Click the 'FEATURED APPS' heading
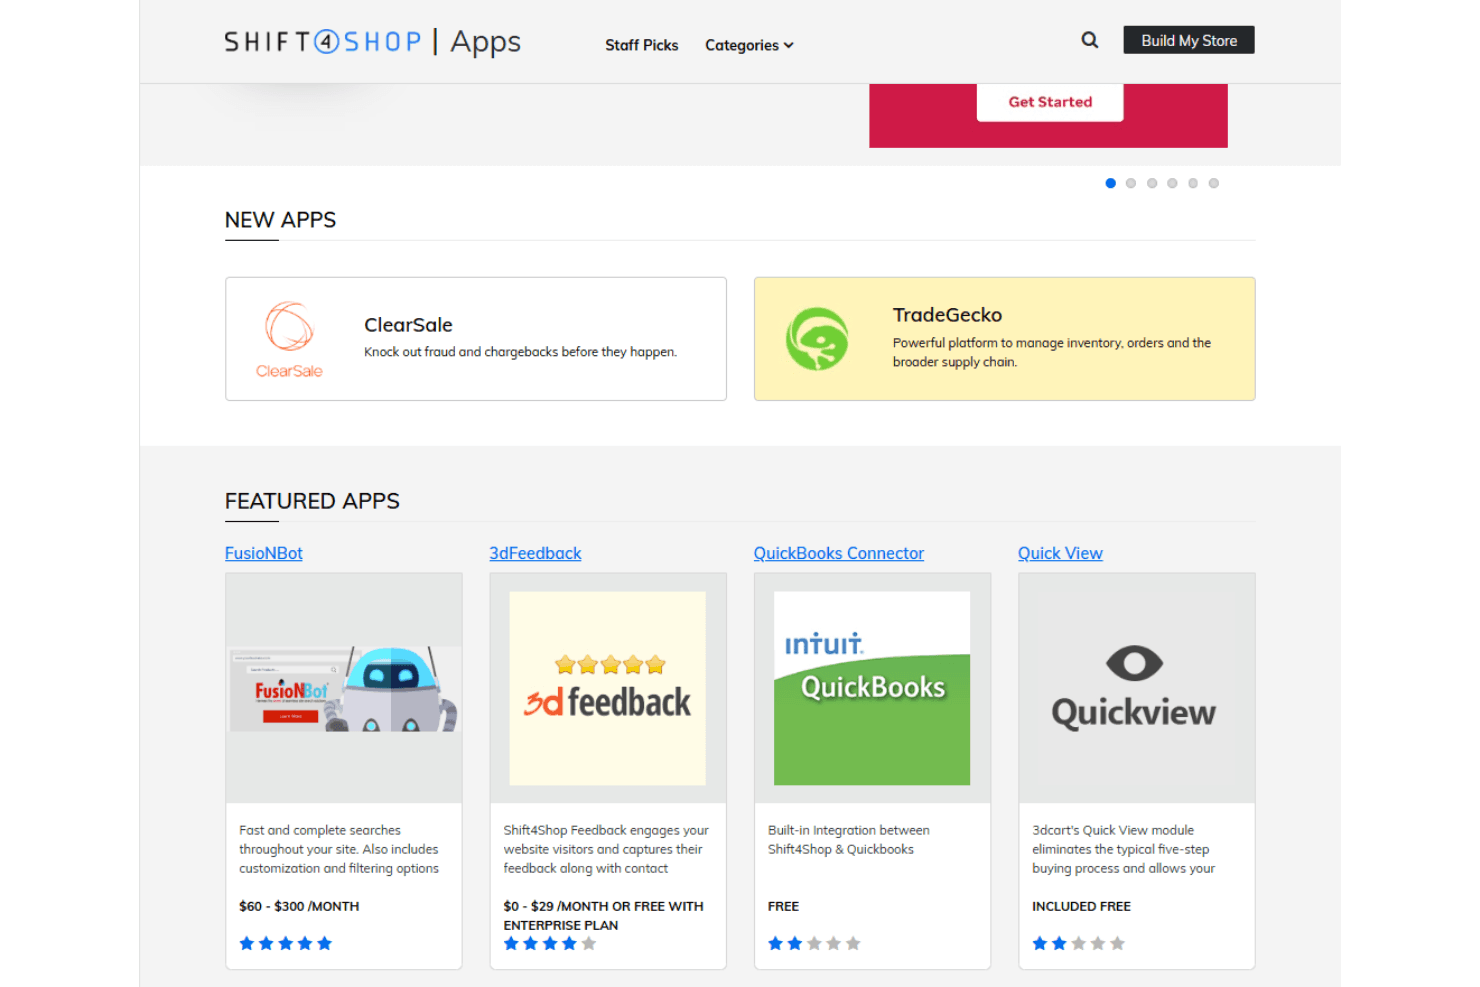1480x987 pixels. click(x=312, y=501)
